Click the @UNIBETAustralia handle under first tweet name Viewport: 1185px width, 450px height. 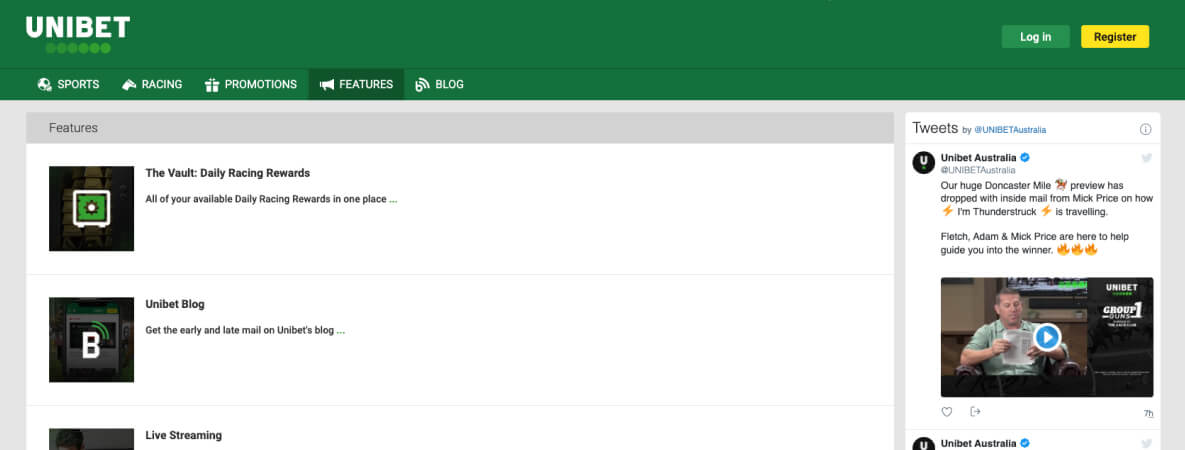click(x=978, y=170)
